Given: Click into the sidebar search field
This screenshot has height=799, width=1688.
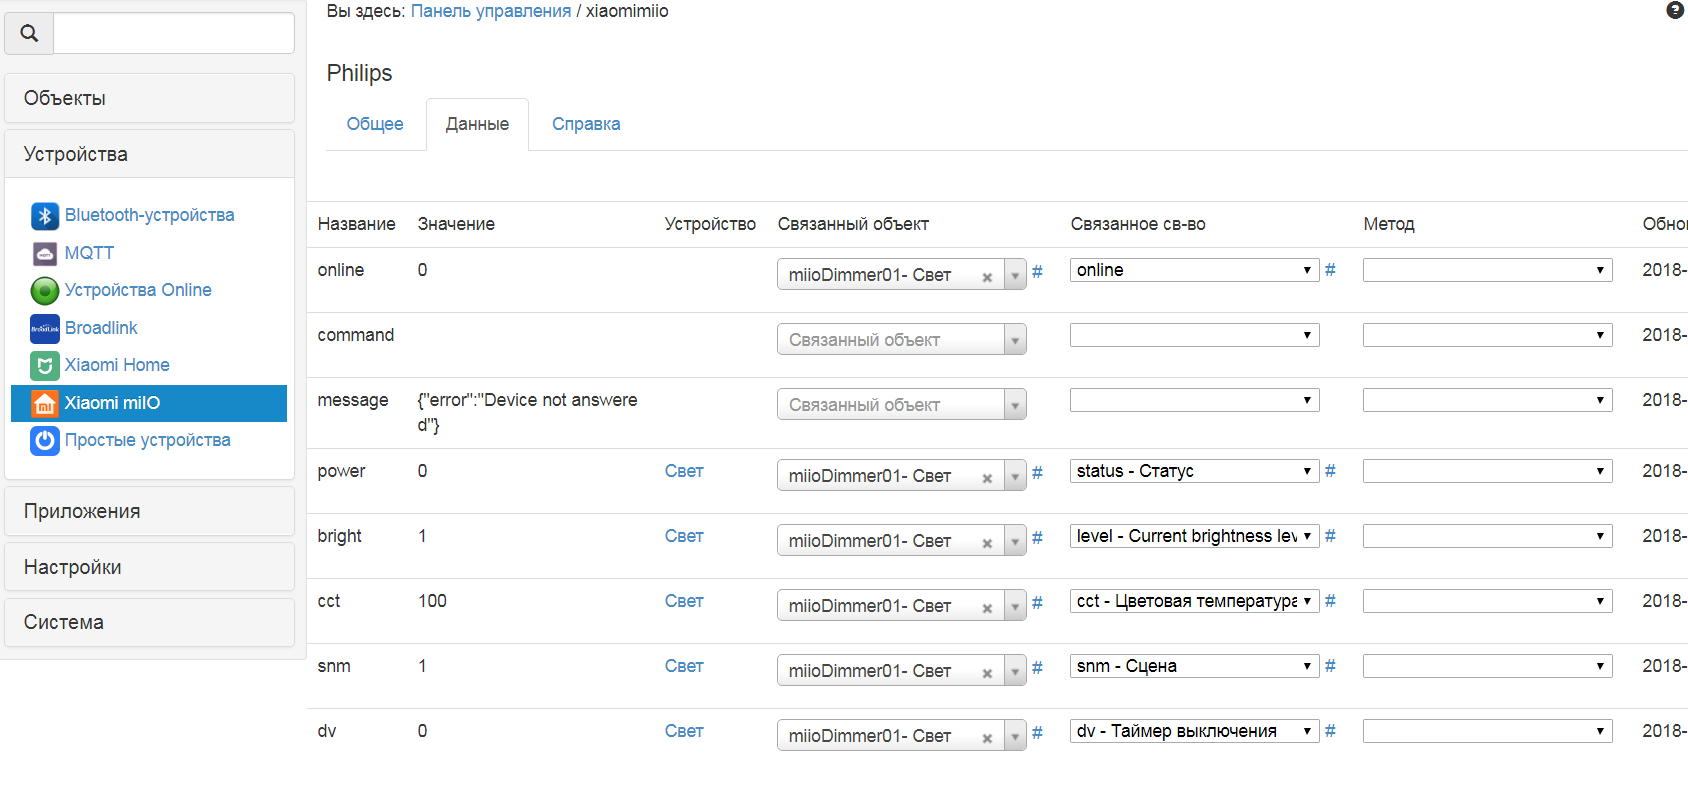Looking at the screenshot, I should pos(173,34).
